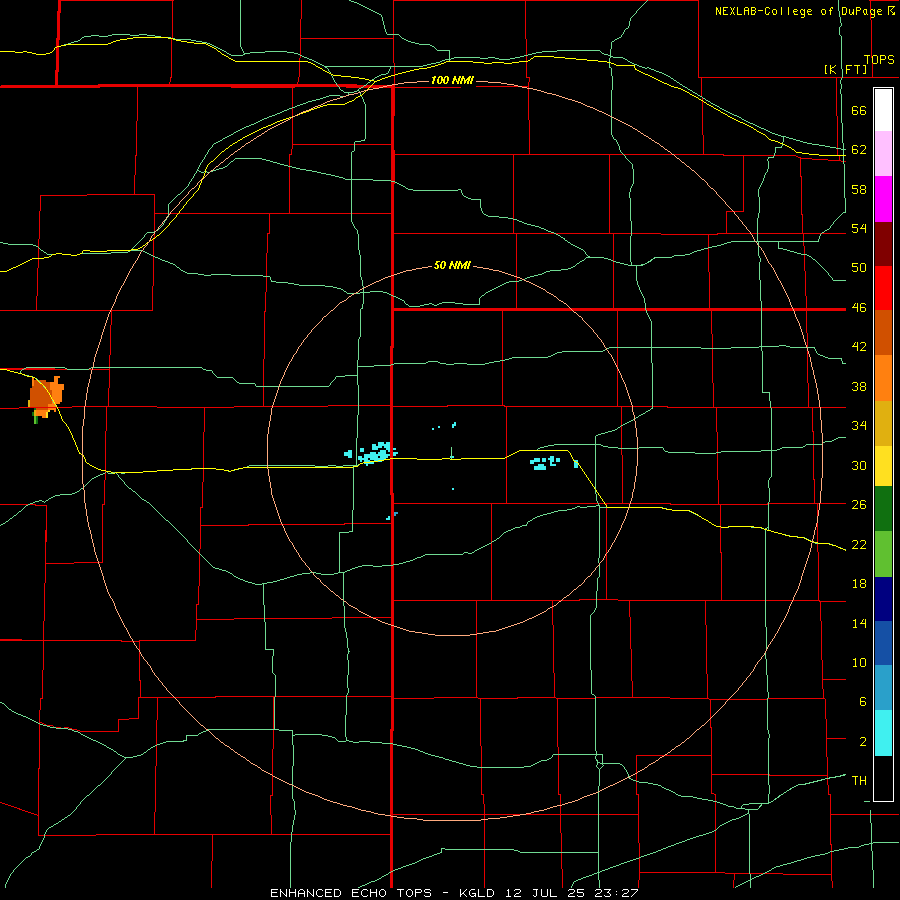Image resolution: width=900 pixels, height=900 pixels.
Task: Click the medium blue legend swatch
Action: pyautogui.click(x=883, y=643)
